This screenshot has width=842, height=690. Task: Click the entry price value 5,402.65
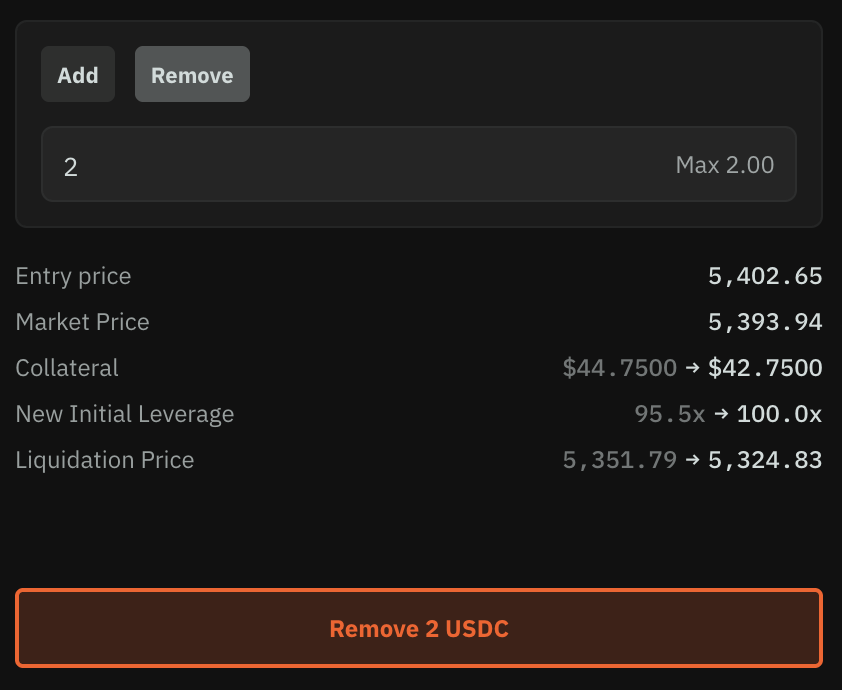[765, 277]
